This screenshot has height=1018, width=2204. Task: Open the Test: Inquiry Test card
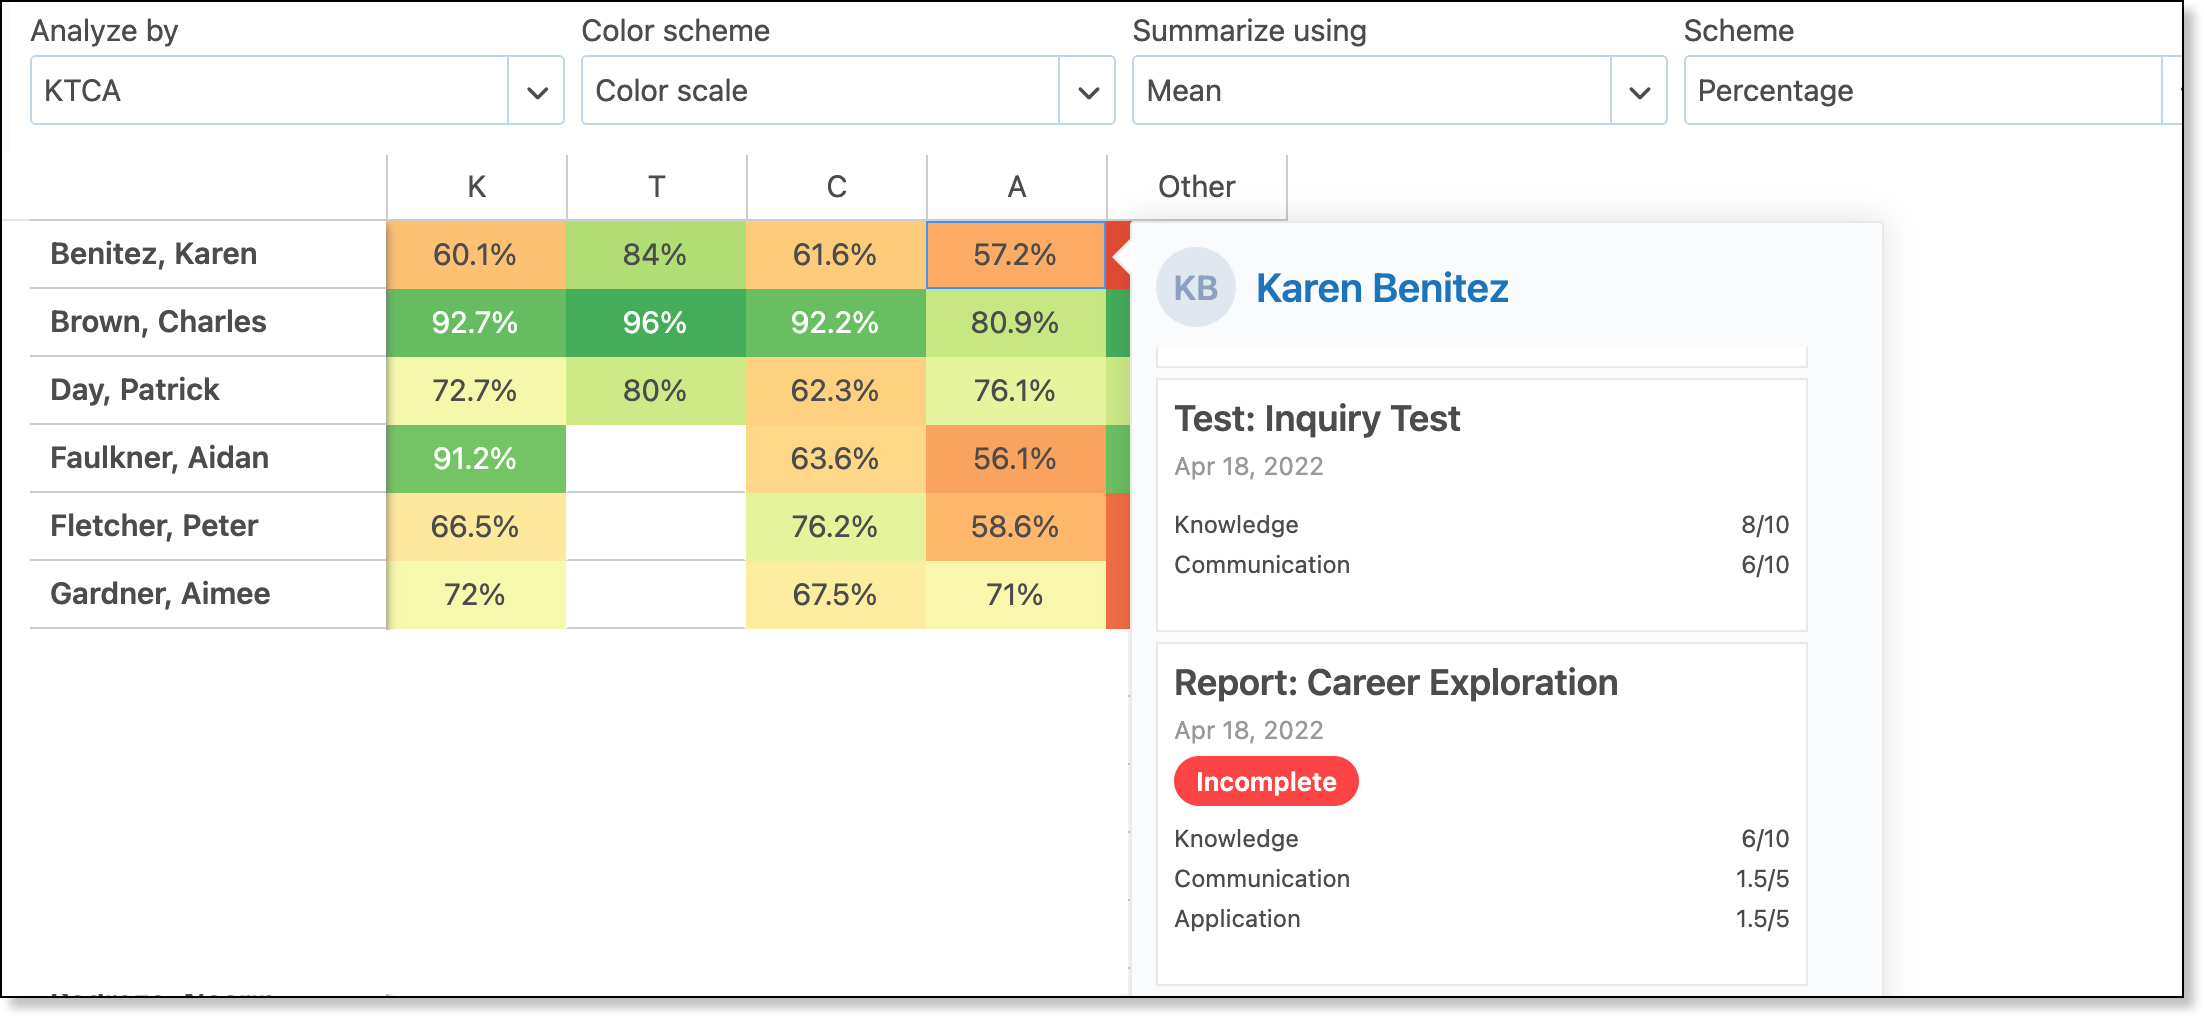(x=1482, y=505)
